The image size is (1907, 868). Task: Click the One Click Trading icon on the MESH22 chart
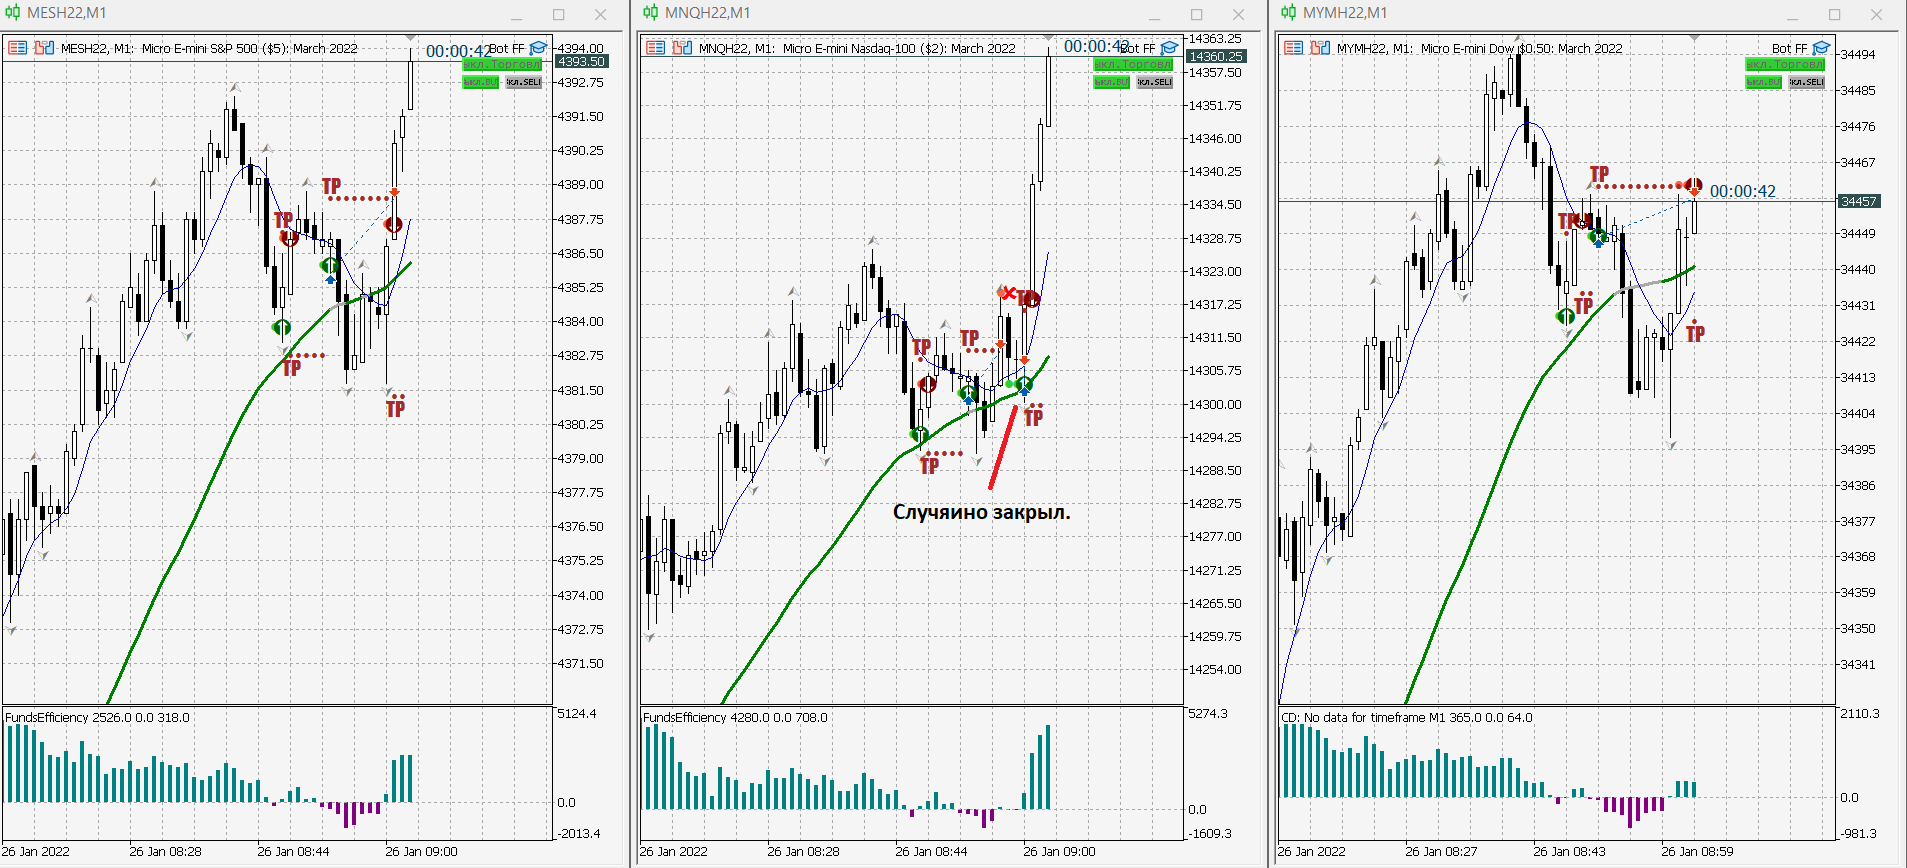pos(44,48)
